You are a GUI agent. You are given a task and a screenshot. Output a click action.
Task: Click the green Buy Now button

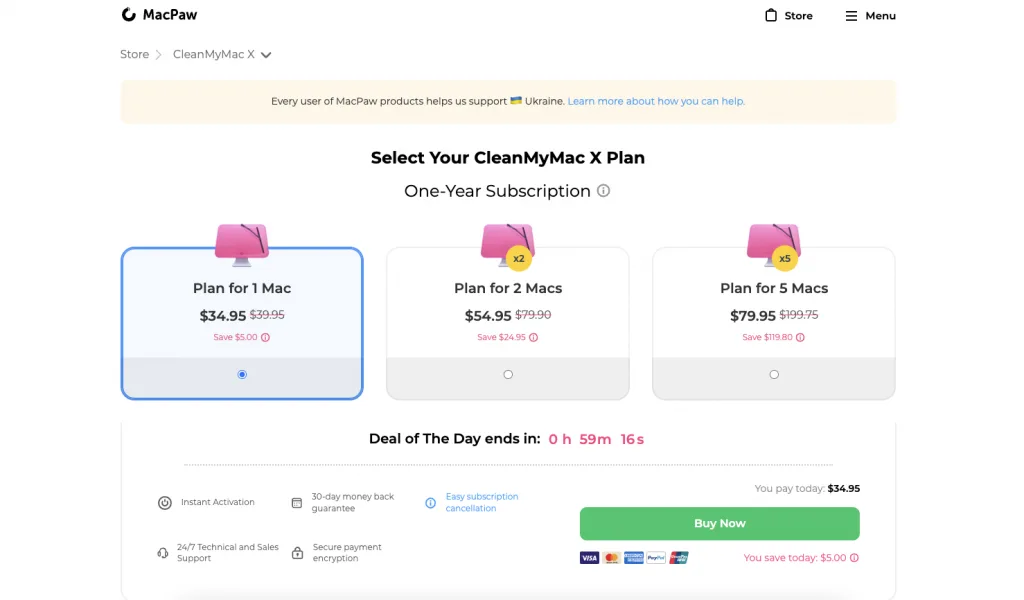coord(720,524)
